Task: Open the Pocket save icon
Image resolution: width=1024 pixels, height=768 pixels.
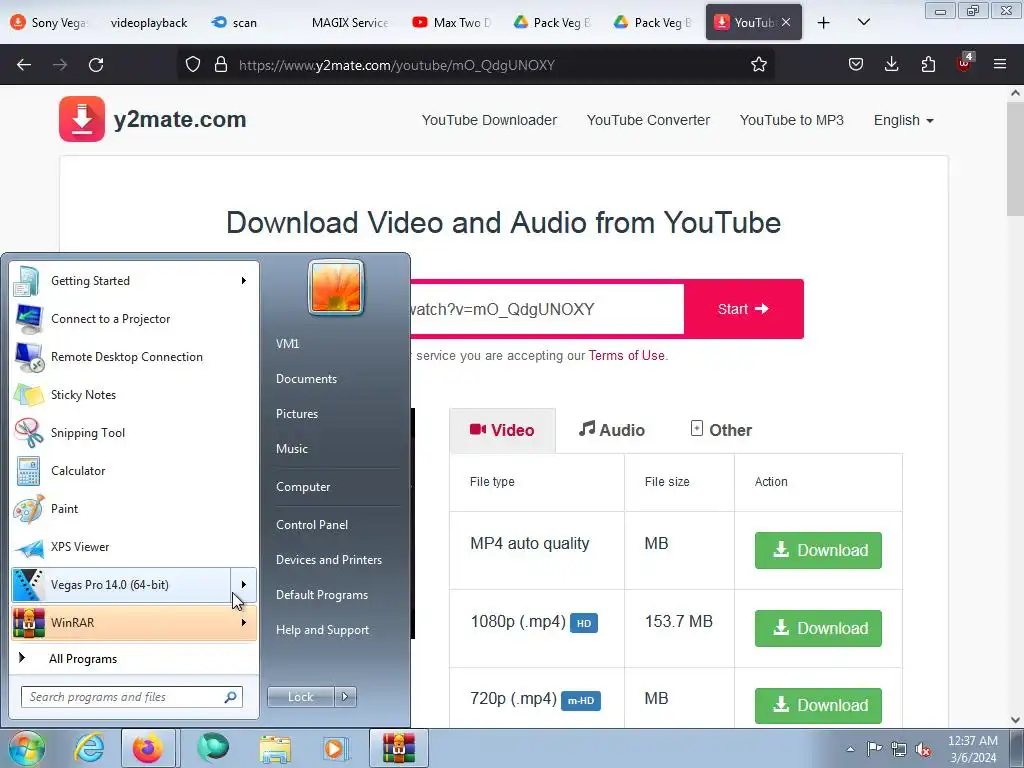Action: coord(856,65)
